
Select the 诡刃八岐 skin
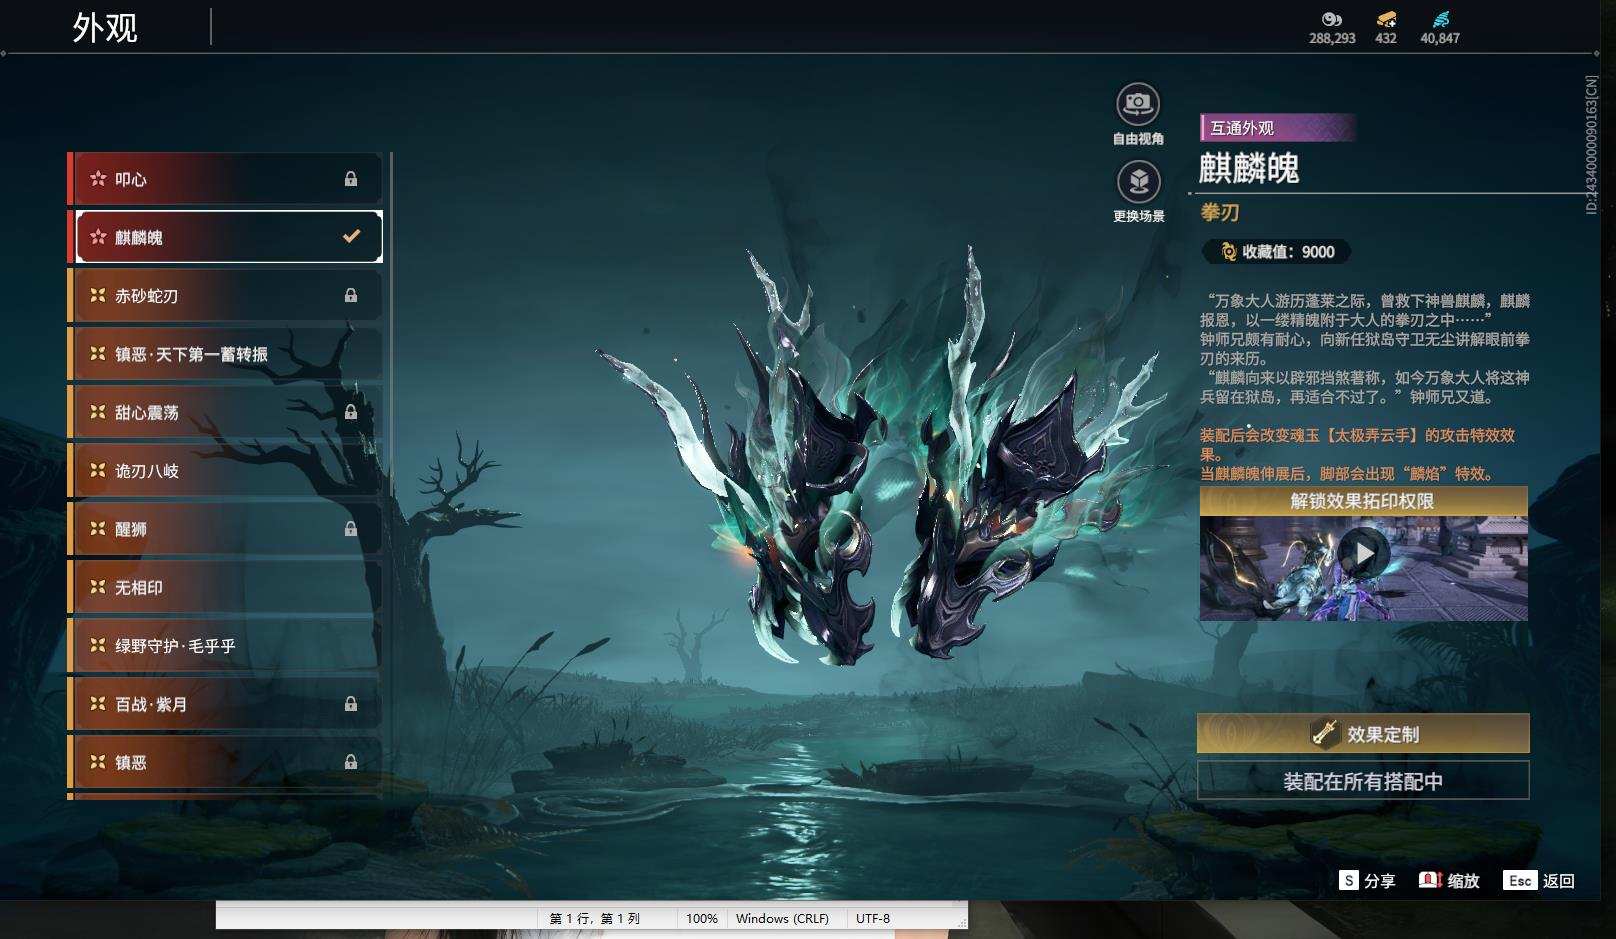[x=226, y=470]
